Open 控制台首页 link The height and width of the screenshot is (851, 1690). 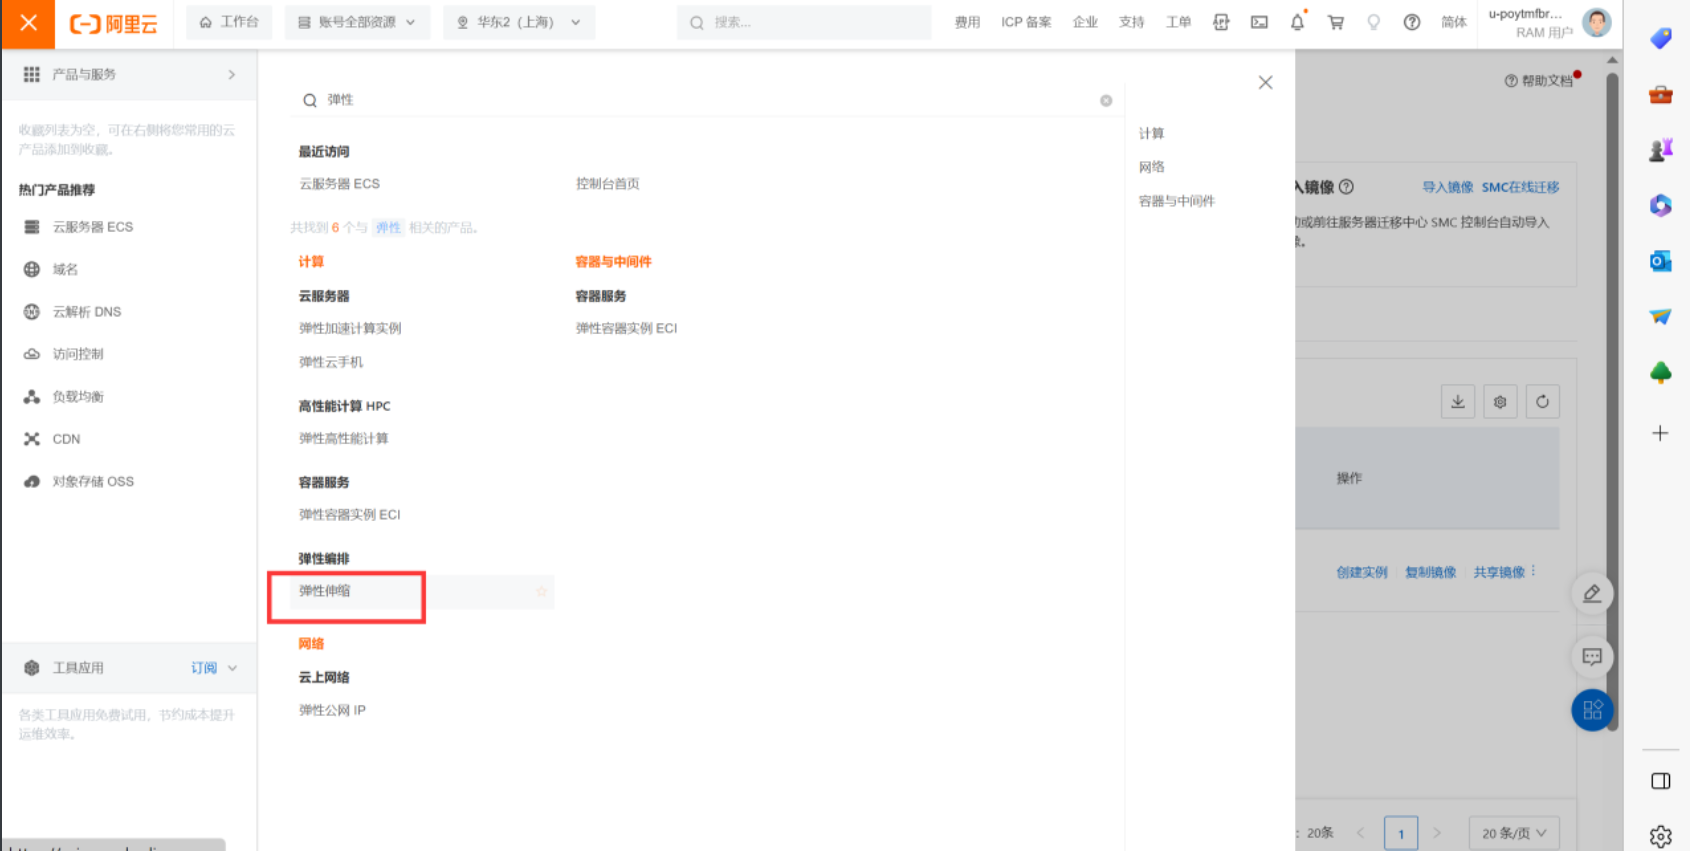click(607, 184)
